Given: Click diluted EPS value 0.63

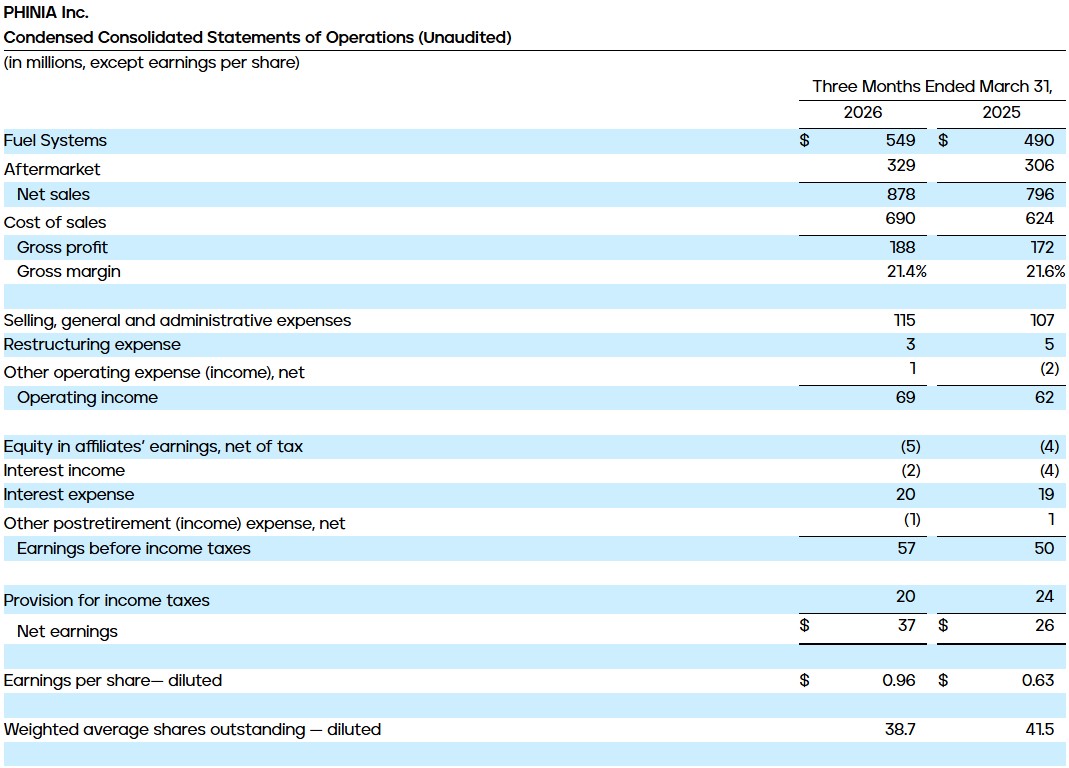Looking at the screenshot, I should 1038,681.
